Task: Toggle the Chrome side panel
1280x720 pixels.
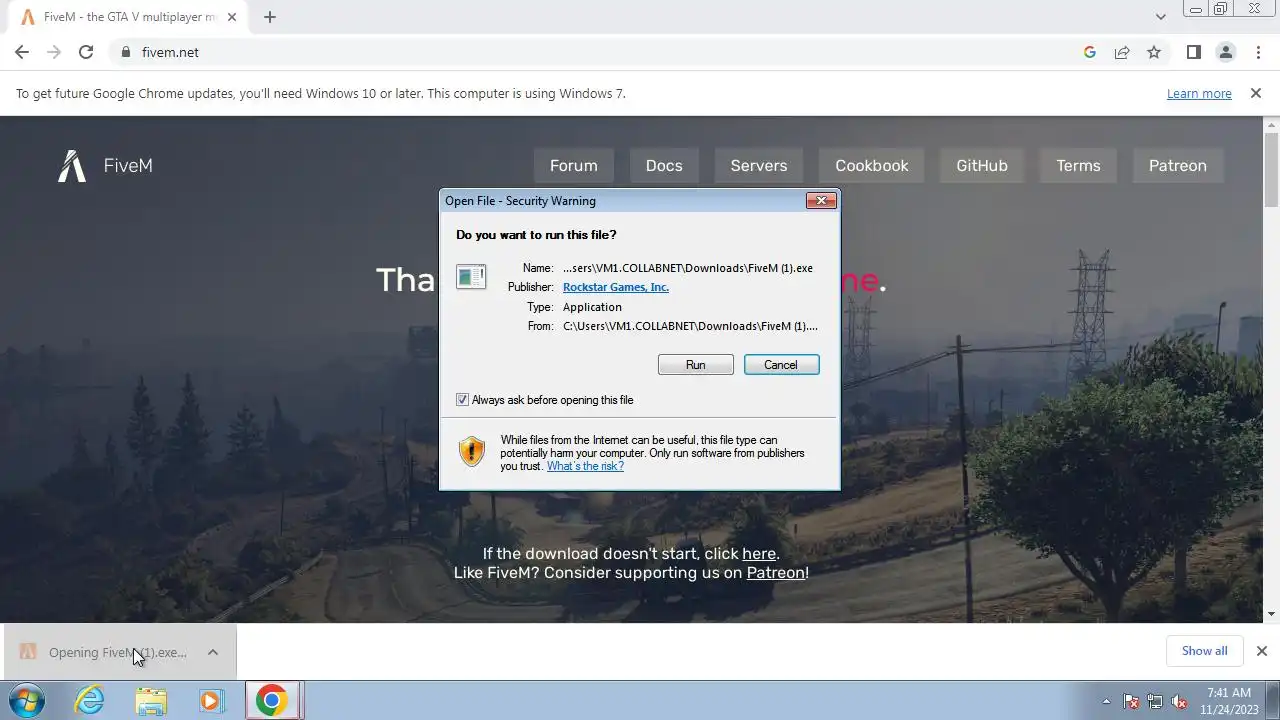Action: coord(1193,52)
